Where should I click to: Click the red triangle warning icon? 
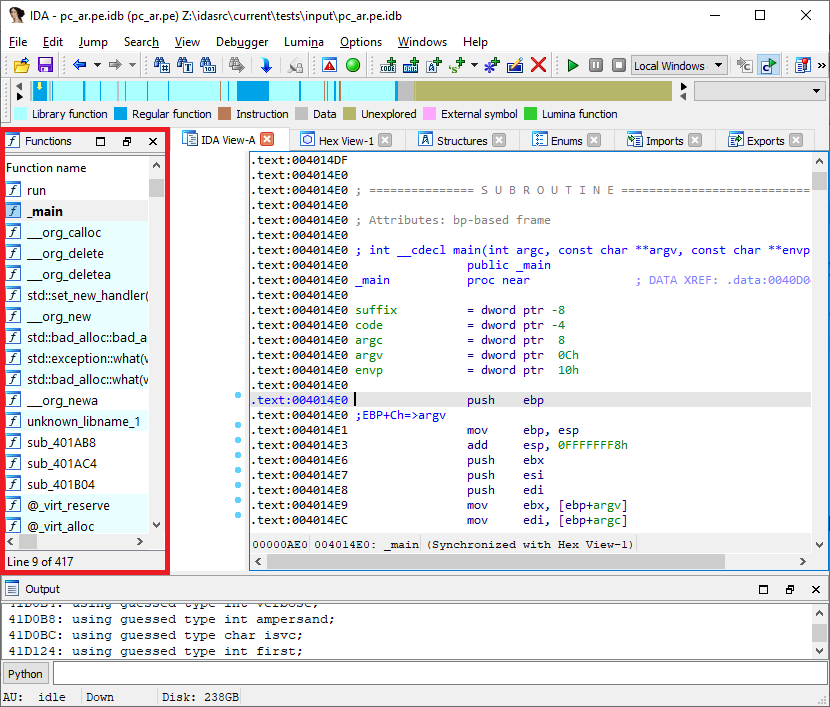[x=329, y=65]
